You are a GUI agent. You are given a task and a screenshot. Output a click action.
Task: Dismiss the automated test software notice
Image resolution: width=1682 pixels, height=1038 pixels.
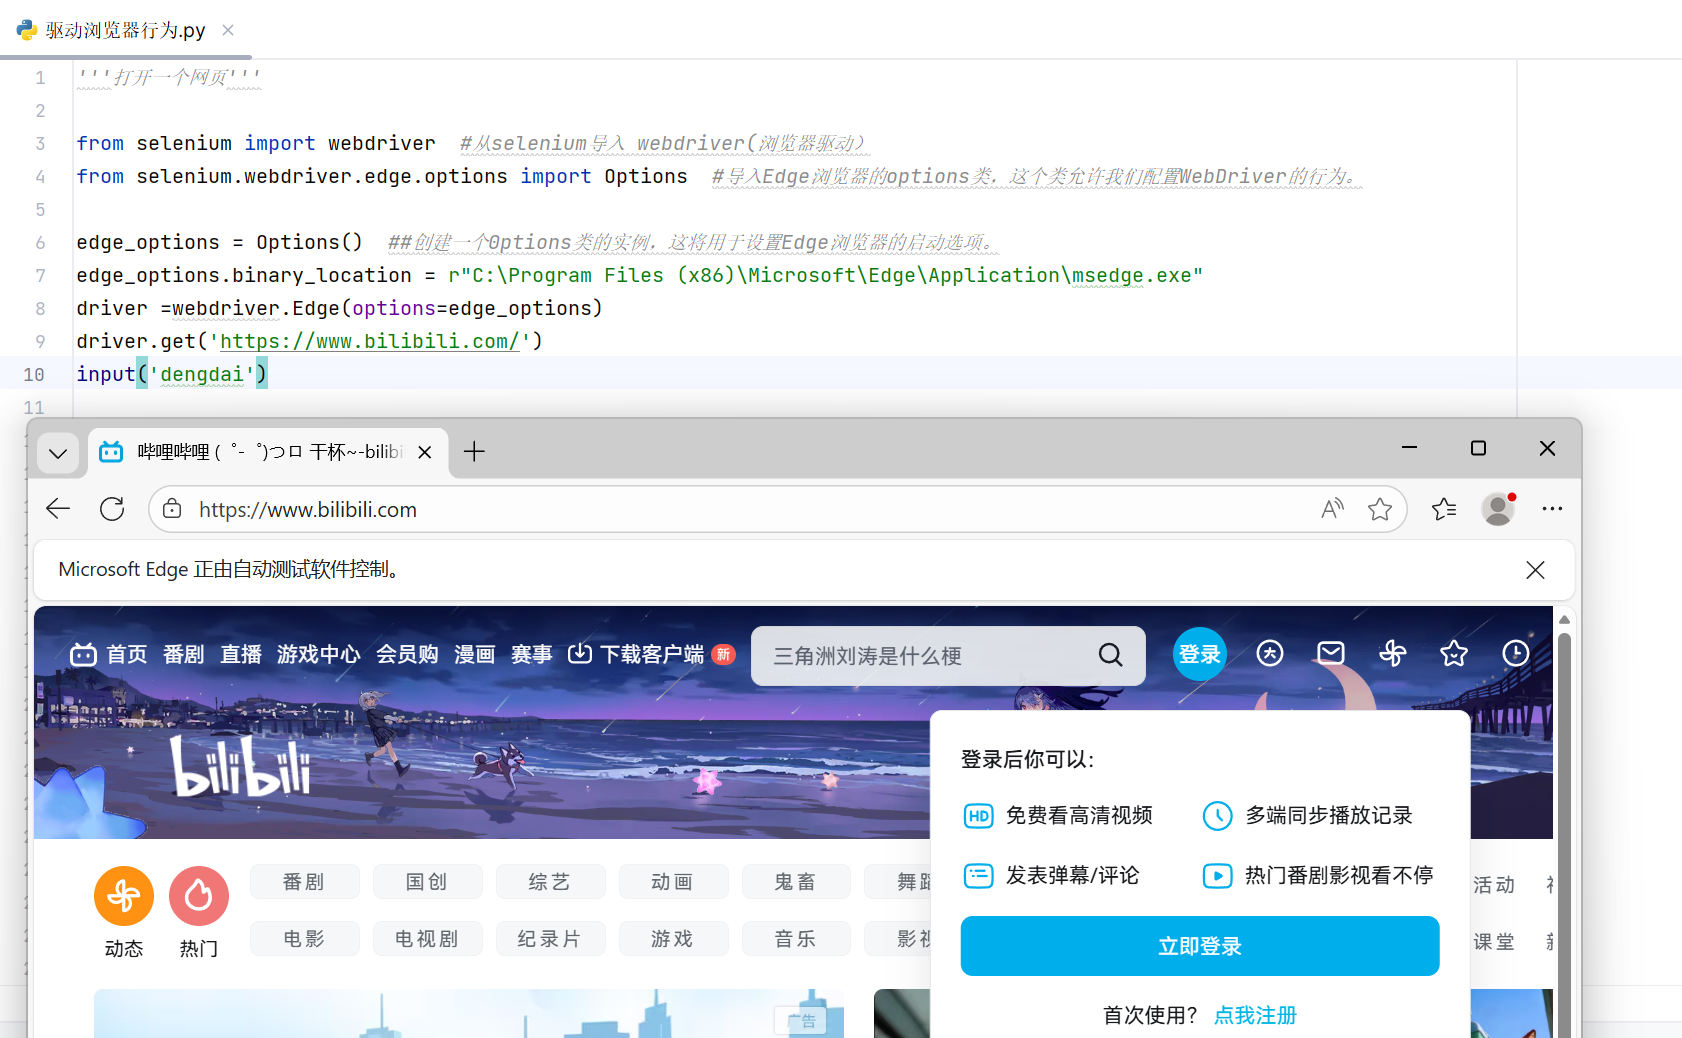click(x=1535, y=570)
